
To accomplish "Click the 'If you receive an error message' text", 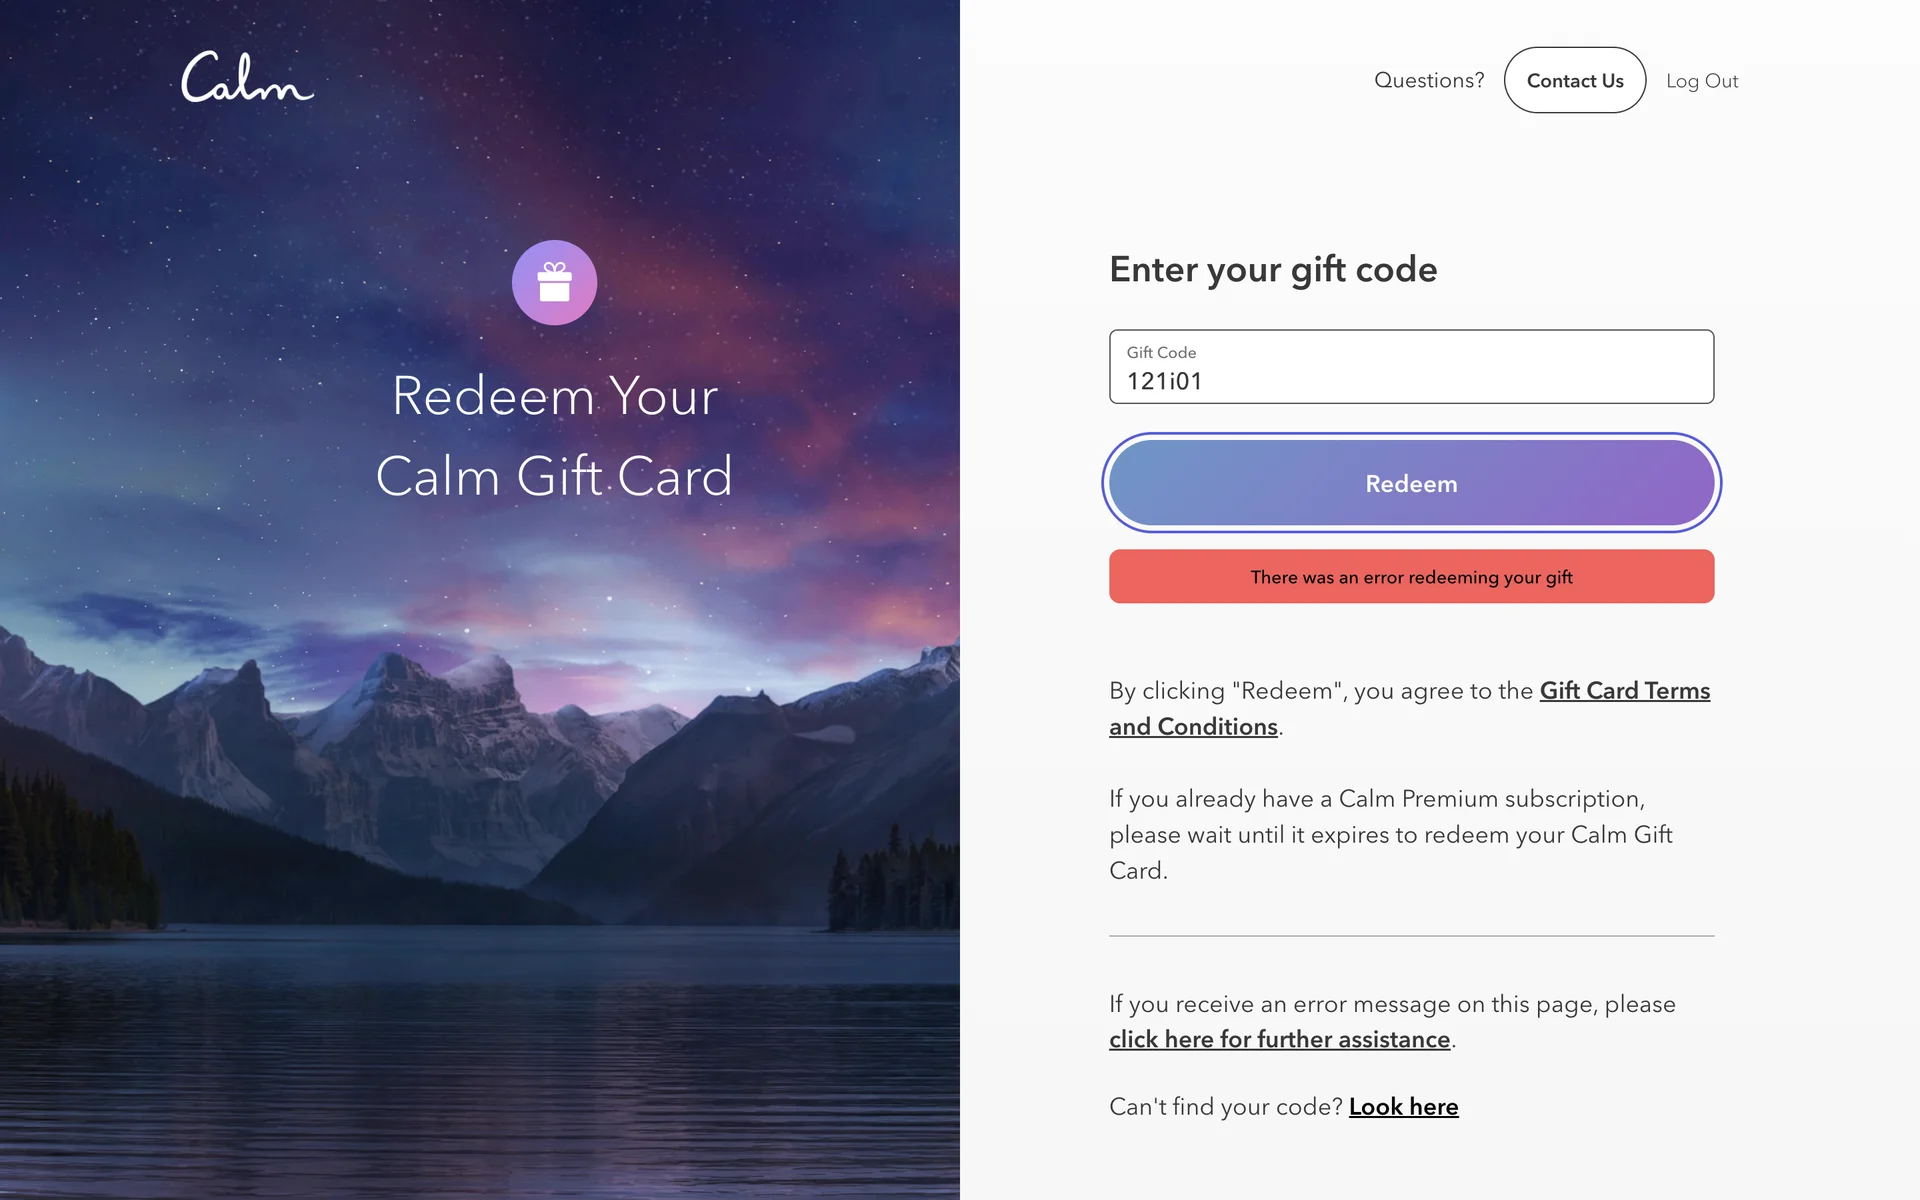I will (1392, 1004).
